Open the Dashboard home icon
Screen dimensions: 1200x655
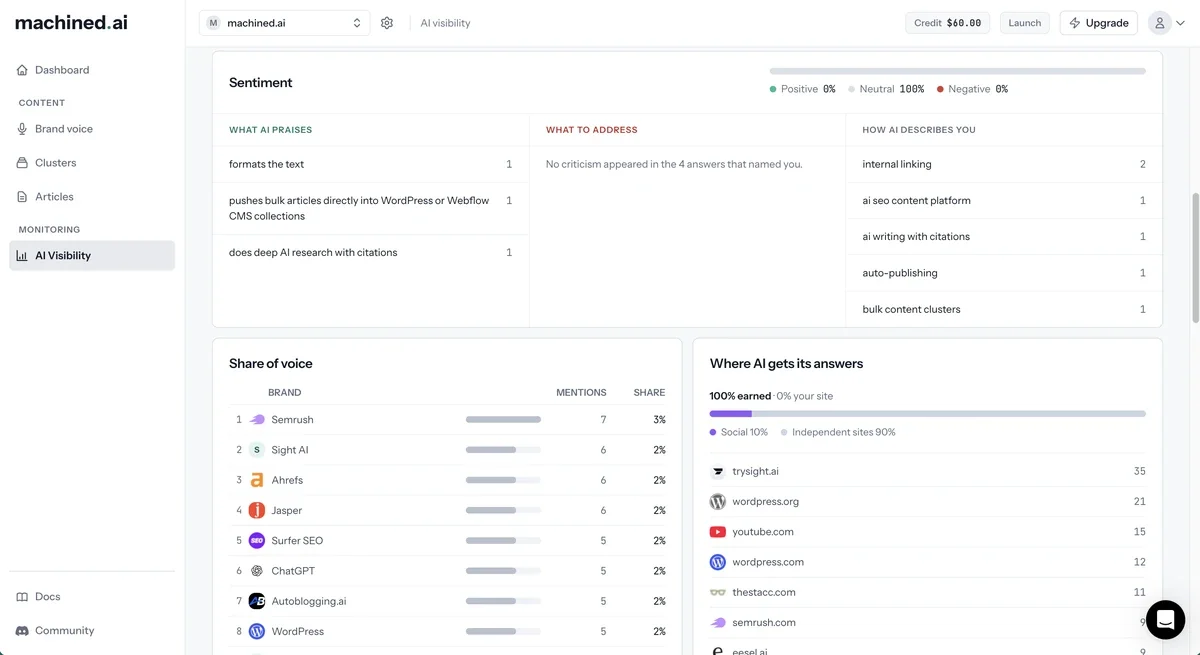(22, 70)
